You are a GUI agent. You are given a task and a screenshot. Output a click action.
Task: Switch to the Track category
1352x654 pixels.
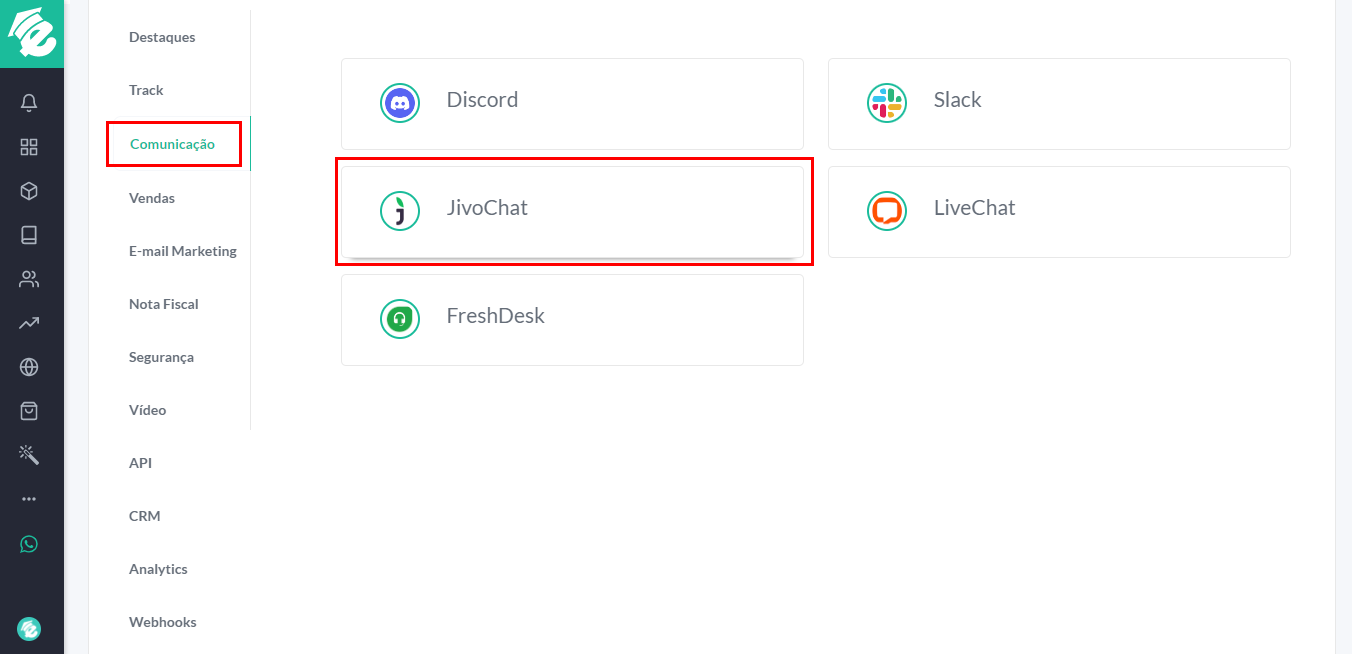point(146,89)
